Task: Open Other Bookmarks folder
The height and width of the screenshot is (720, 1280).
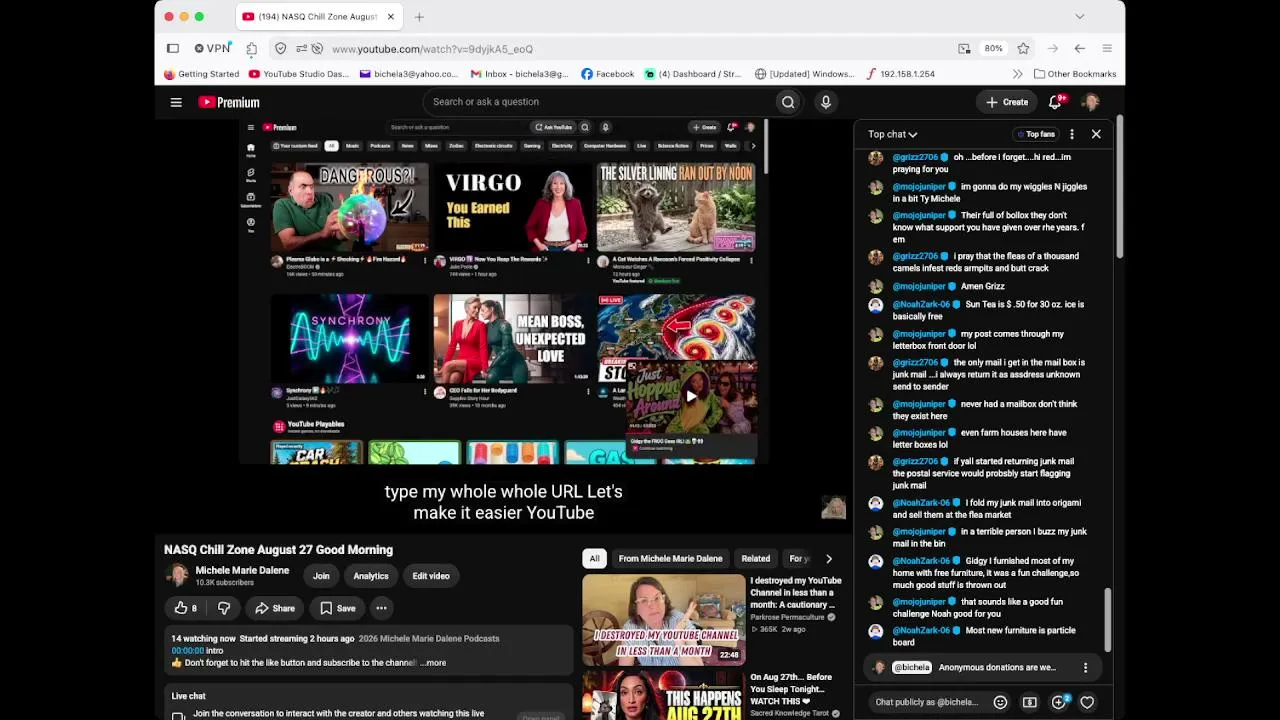Action: coord(1075,74)
